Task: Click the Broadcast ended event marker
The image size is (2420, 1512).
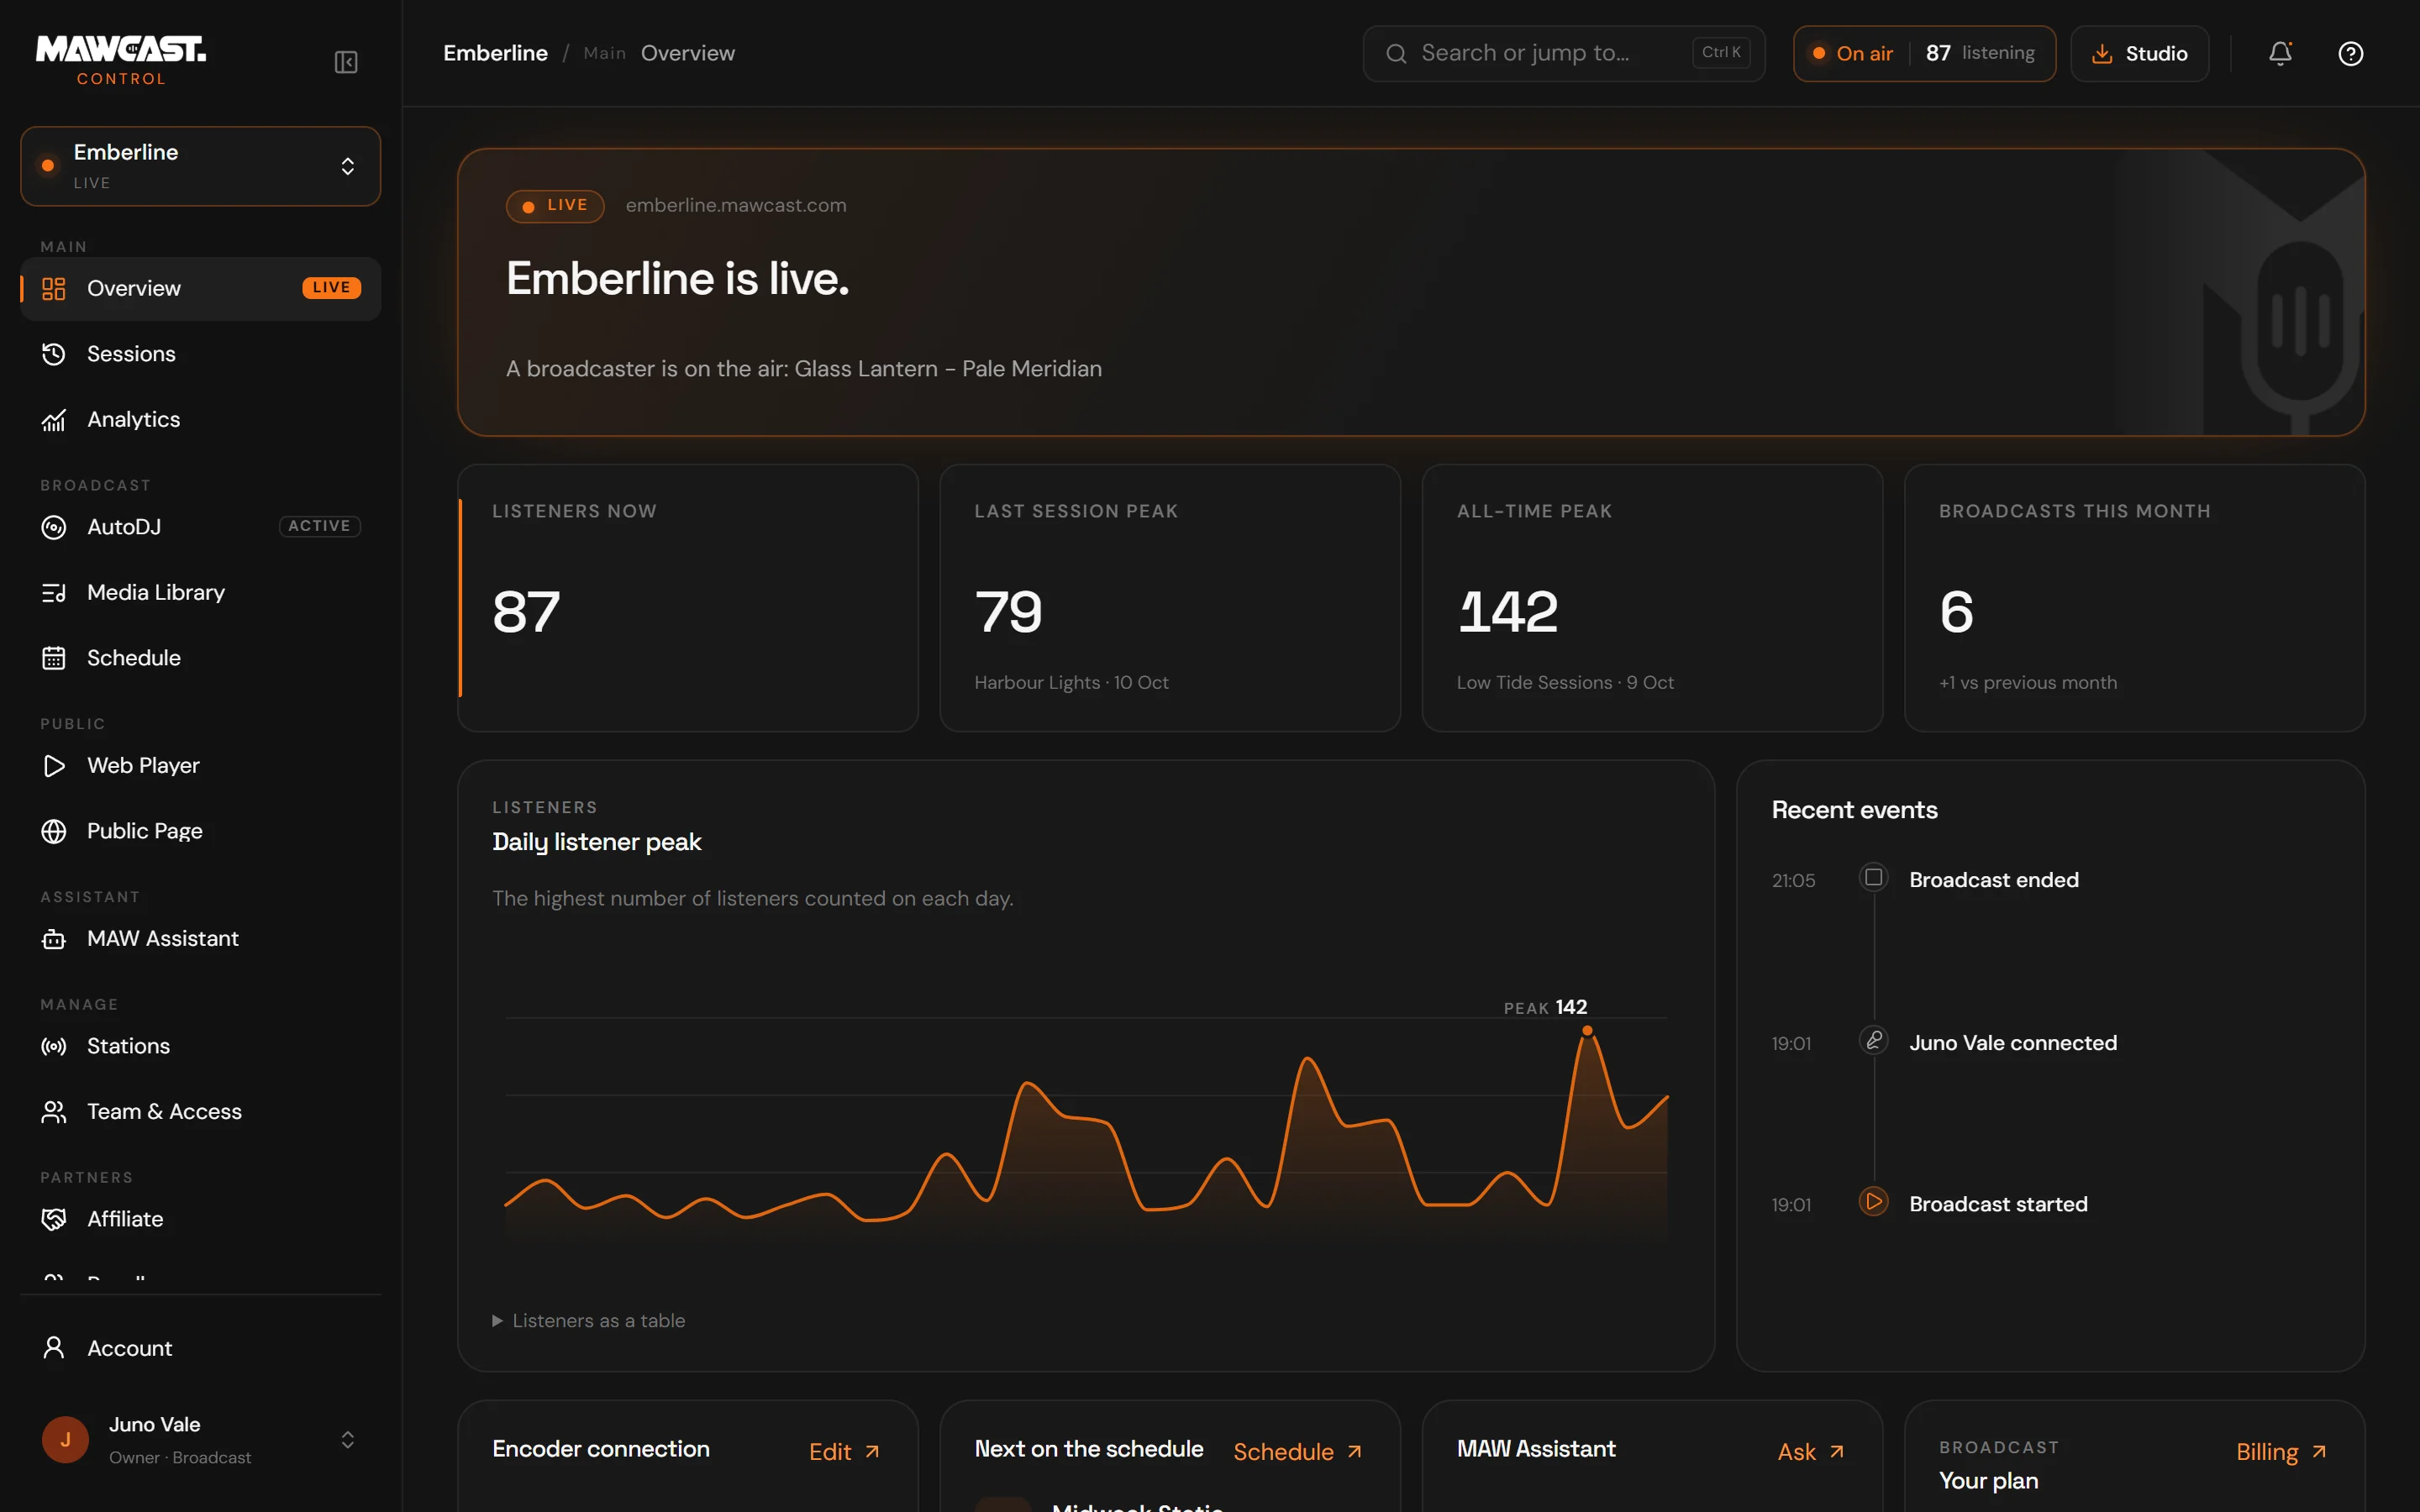Action: 1874,877
